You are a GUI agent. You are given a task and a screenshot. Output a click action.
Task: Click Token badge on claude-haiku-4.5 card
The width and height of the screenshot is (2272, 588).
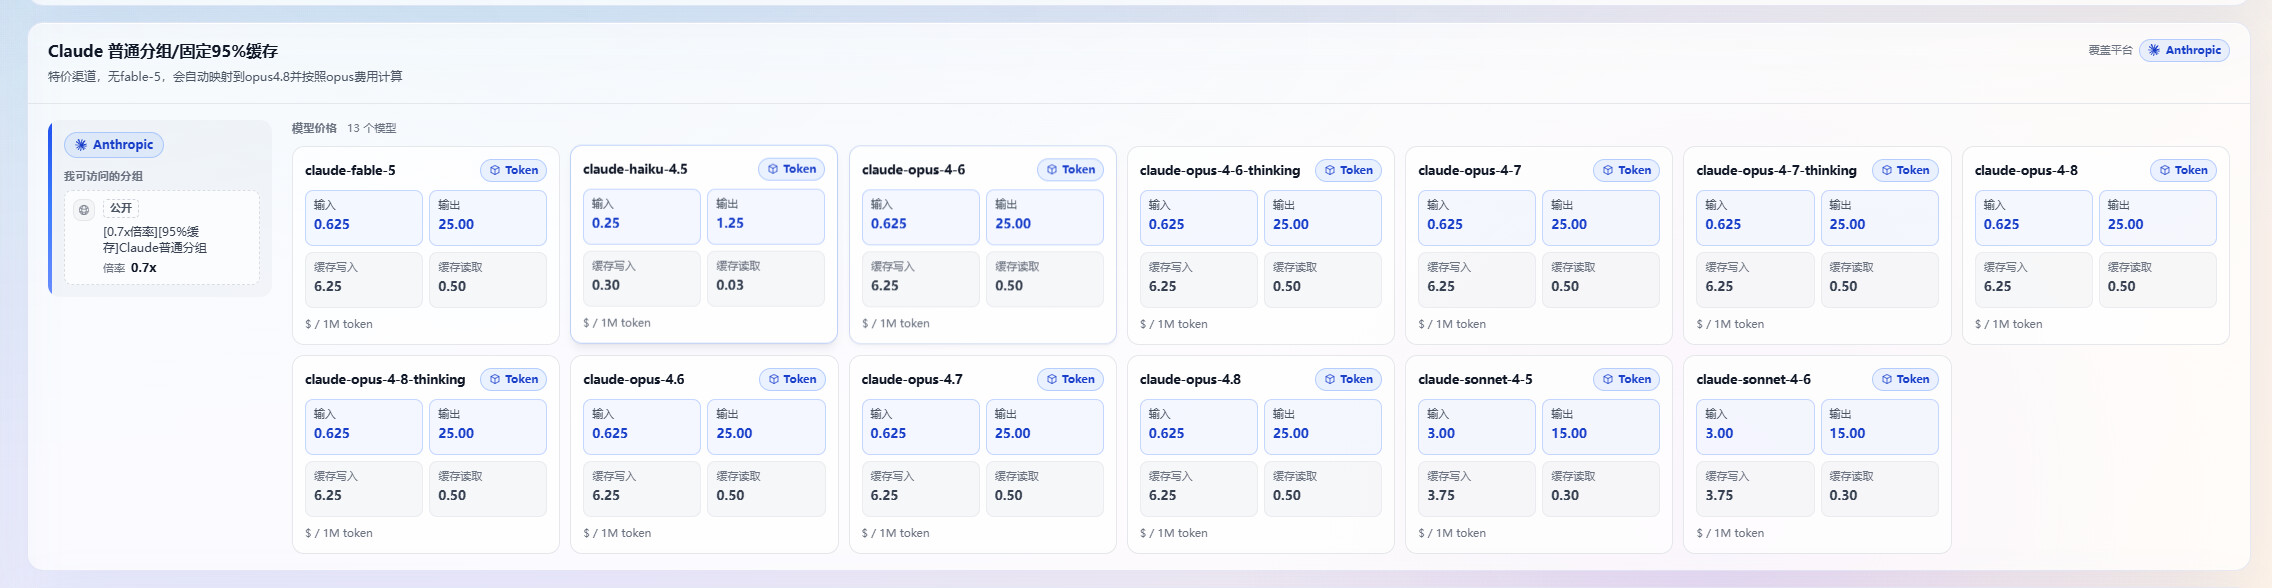[x=791, y=169]
